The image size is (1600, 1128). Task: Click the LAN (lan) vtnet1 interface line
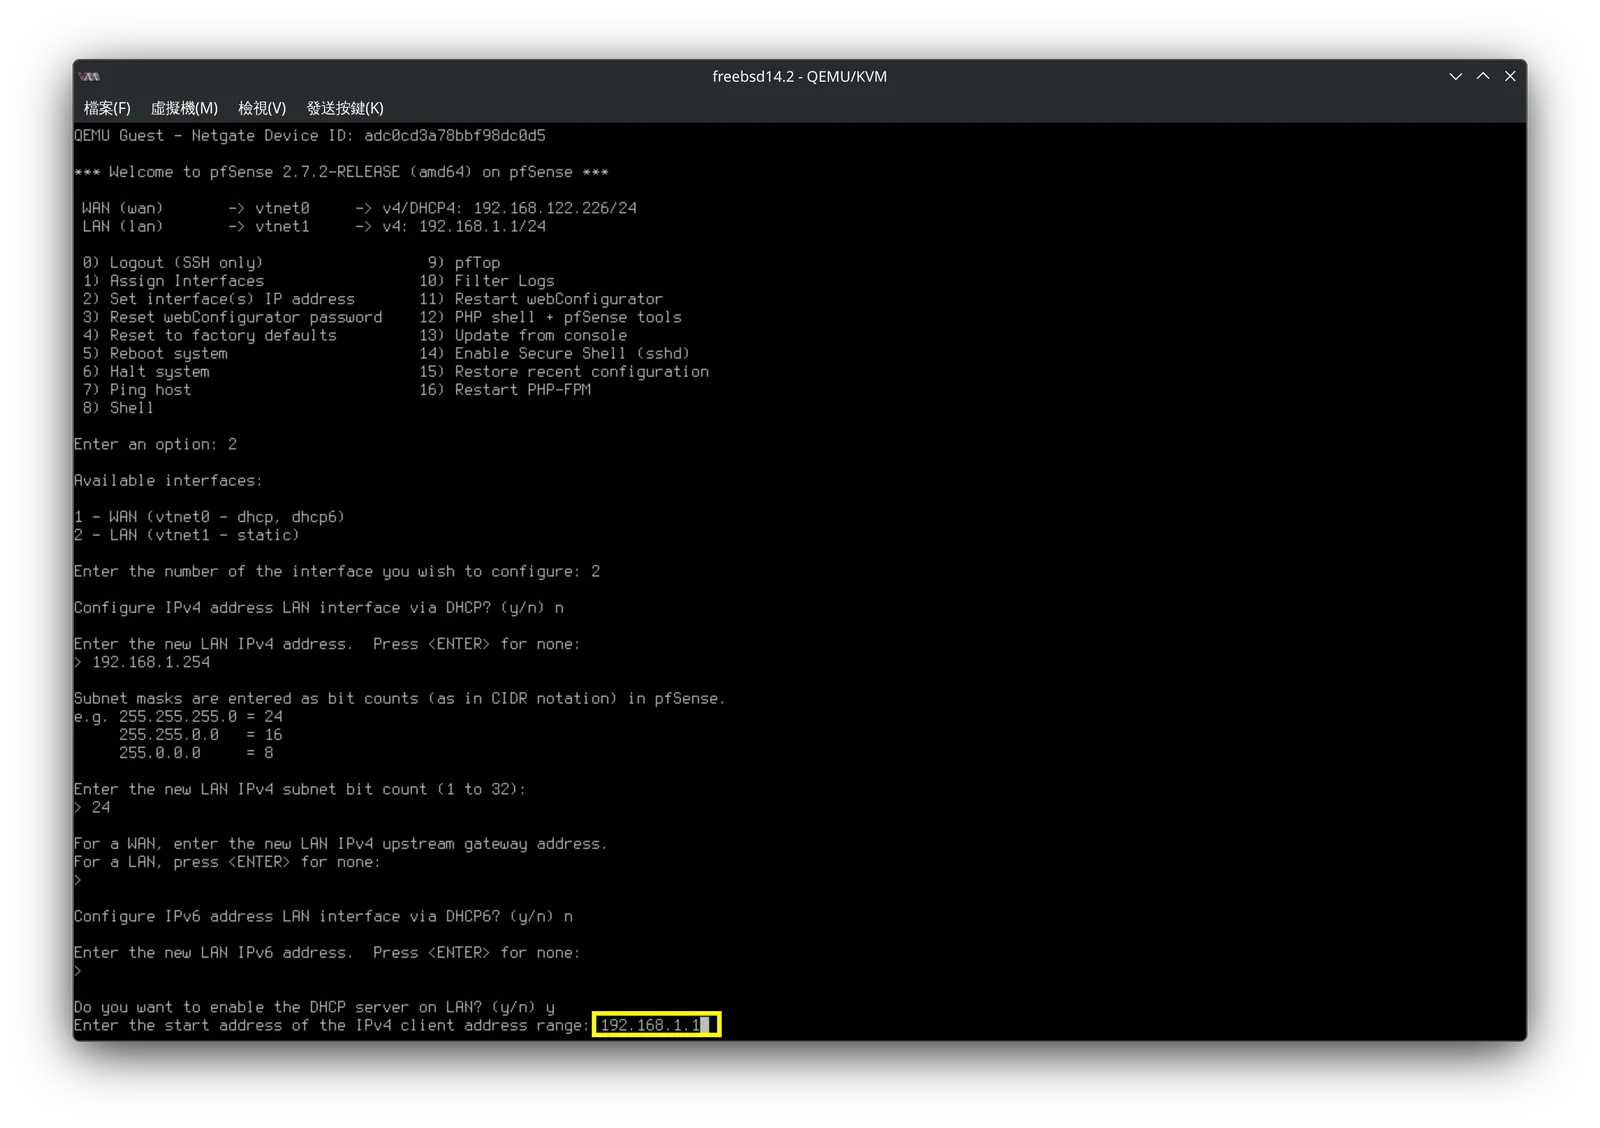tap(314, 226)
